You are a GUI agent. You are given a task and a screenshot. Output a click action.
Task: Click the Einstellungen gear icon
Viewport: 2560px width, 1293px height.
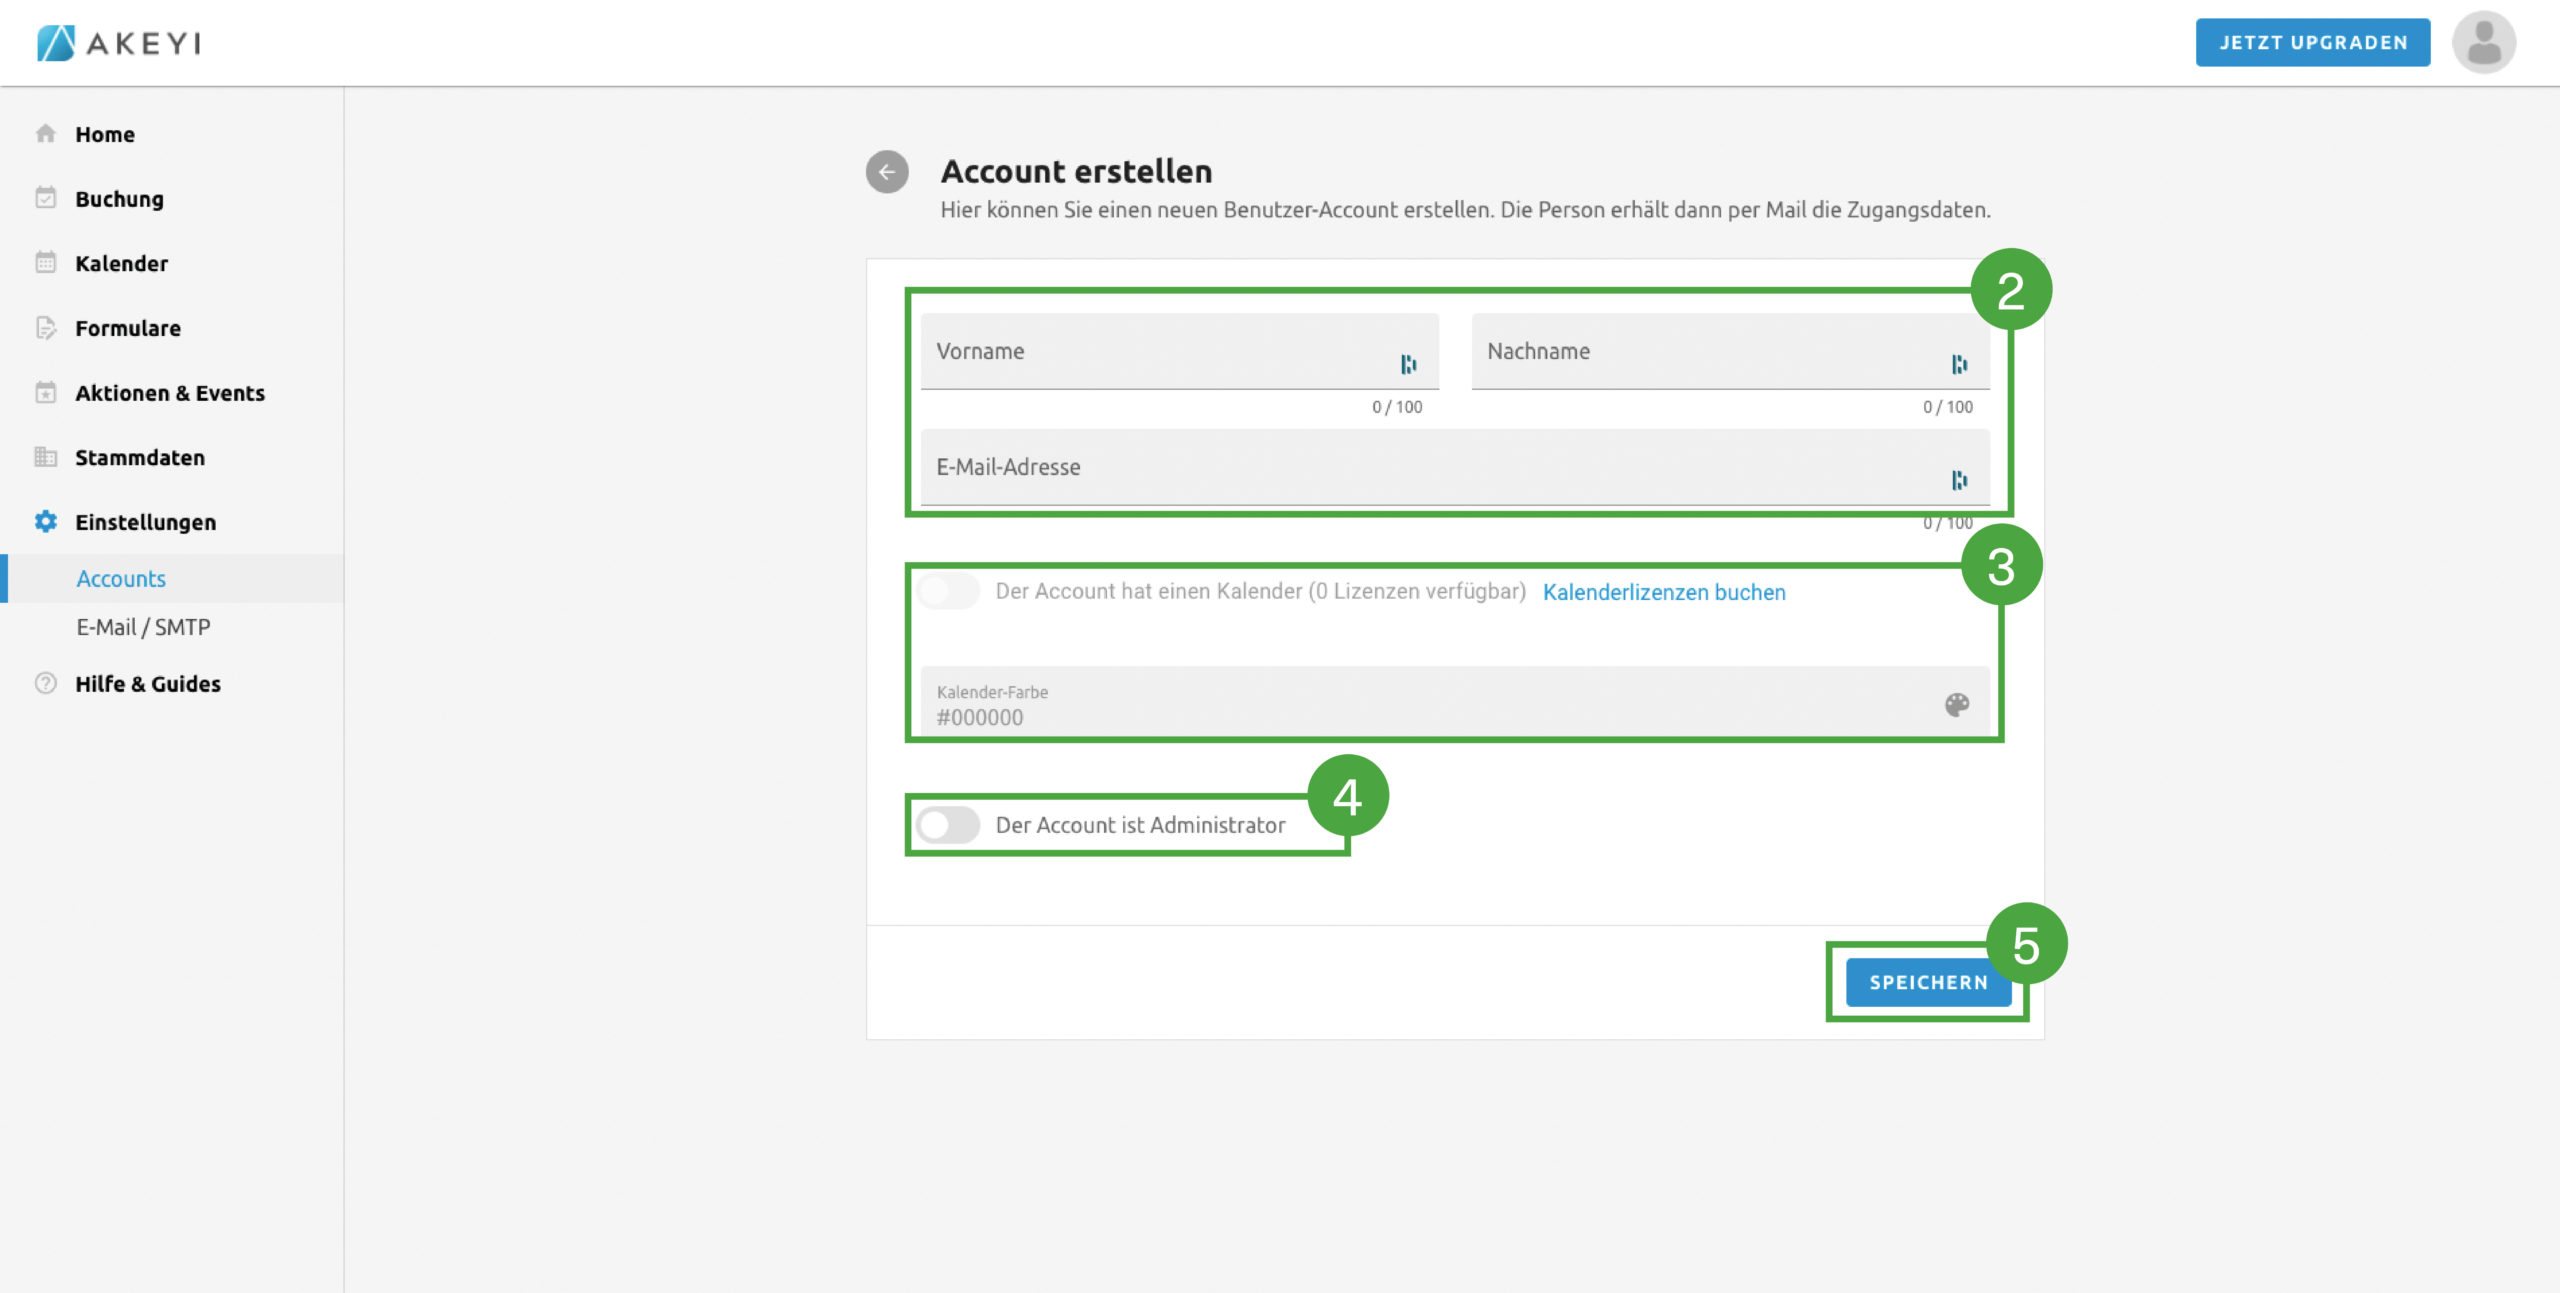coord(46,522)
